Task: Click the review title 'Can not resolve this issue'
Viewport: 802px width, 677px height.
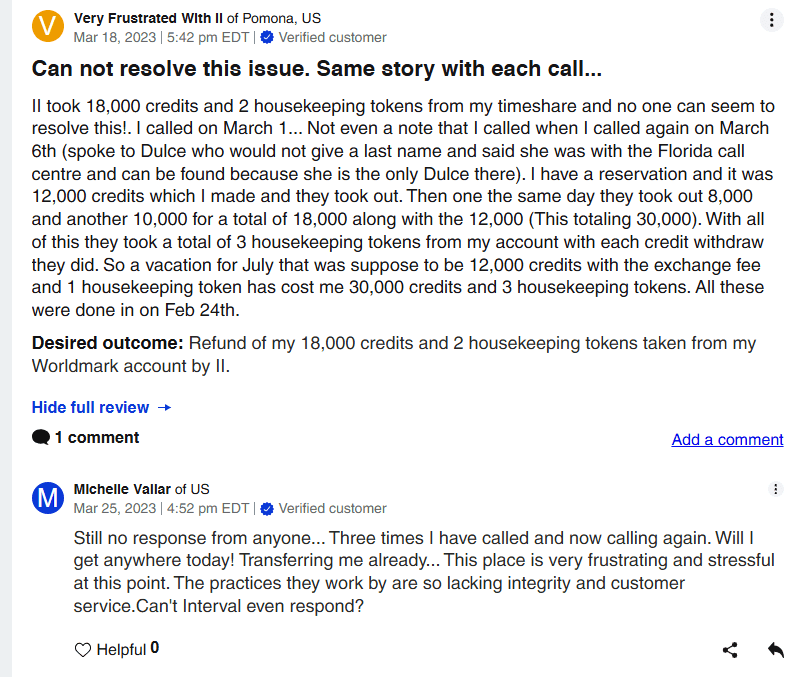Action: (x=316, y=69)
